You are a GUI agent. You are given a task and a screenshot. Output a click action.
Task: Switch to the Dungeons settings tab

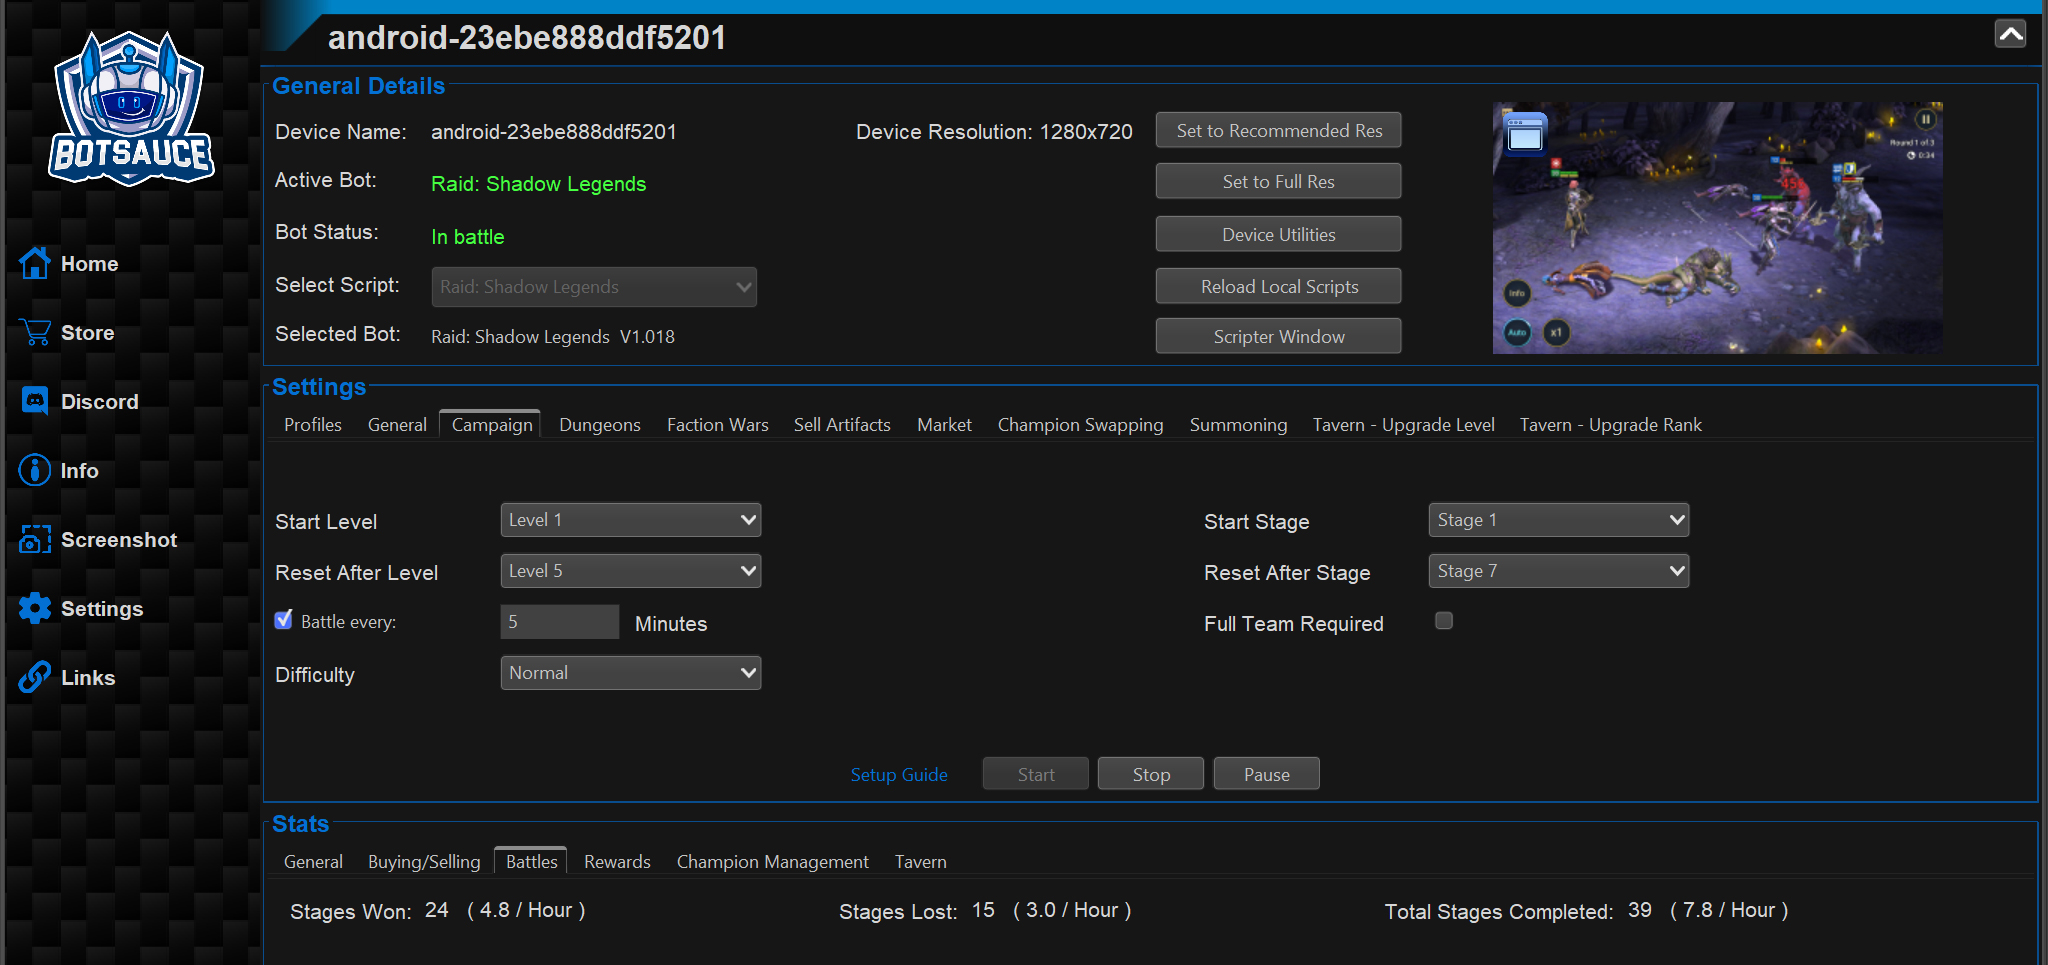pos(599,425)
